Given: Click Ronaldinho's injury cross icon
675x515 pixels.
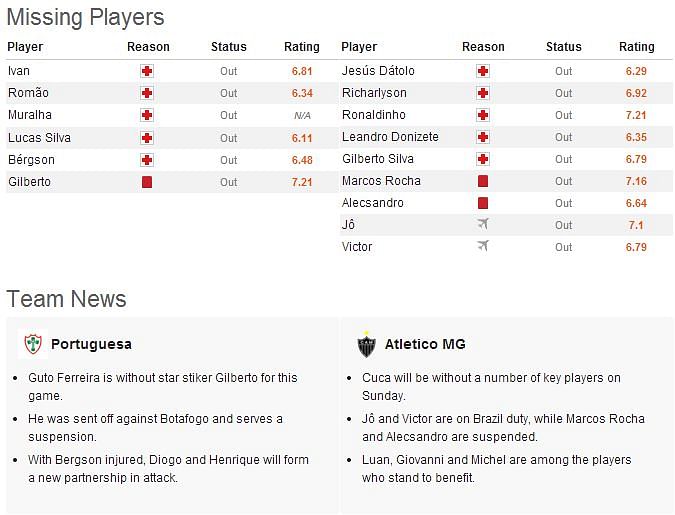Looking at the screenshot, I should (483, 115).
